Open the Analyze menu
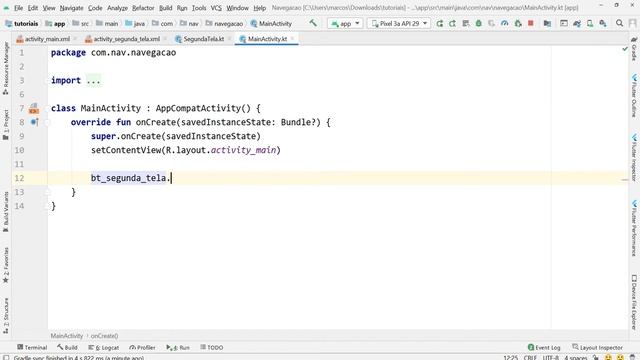Viewport: 640px width, 360px height. click(x=118, y=8)
